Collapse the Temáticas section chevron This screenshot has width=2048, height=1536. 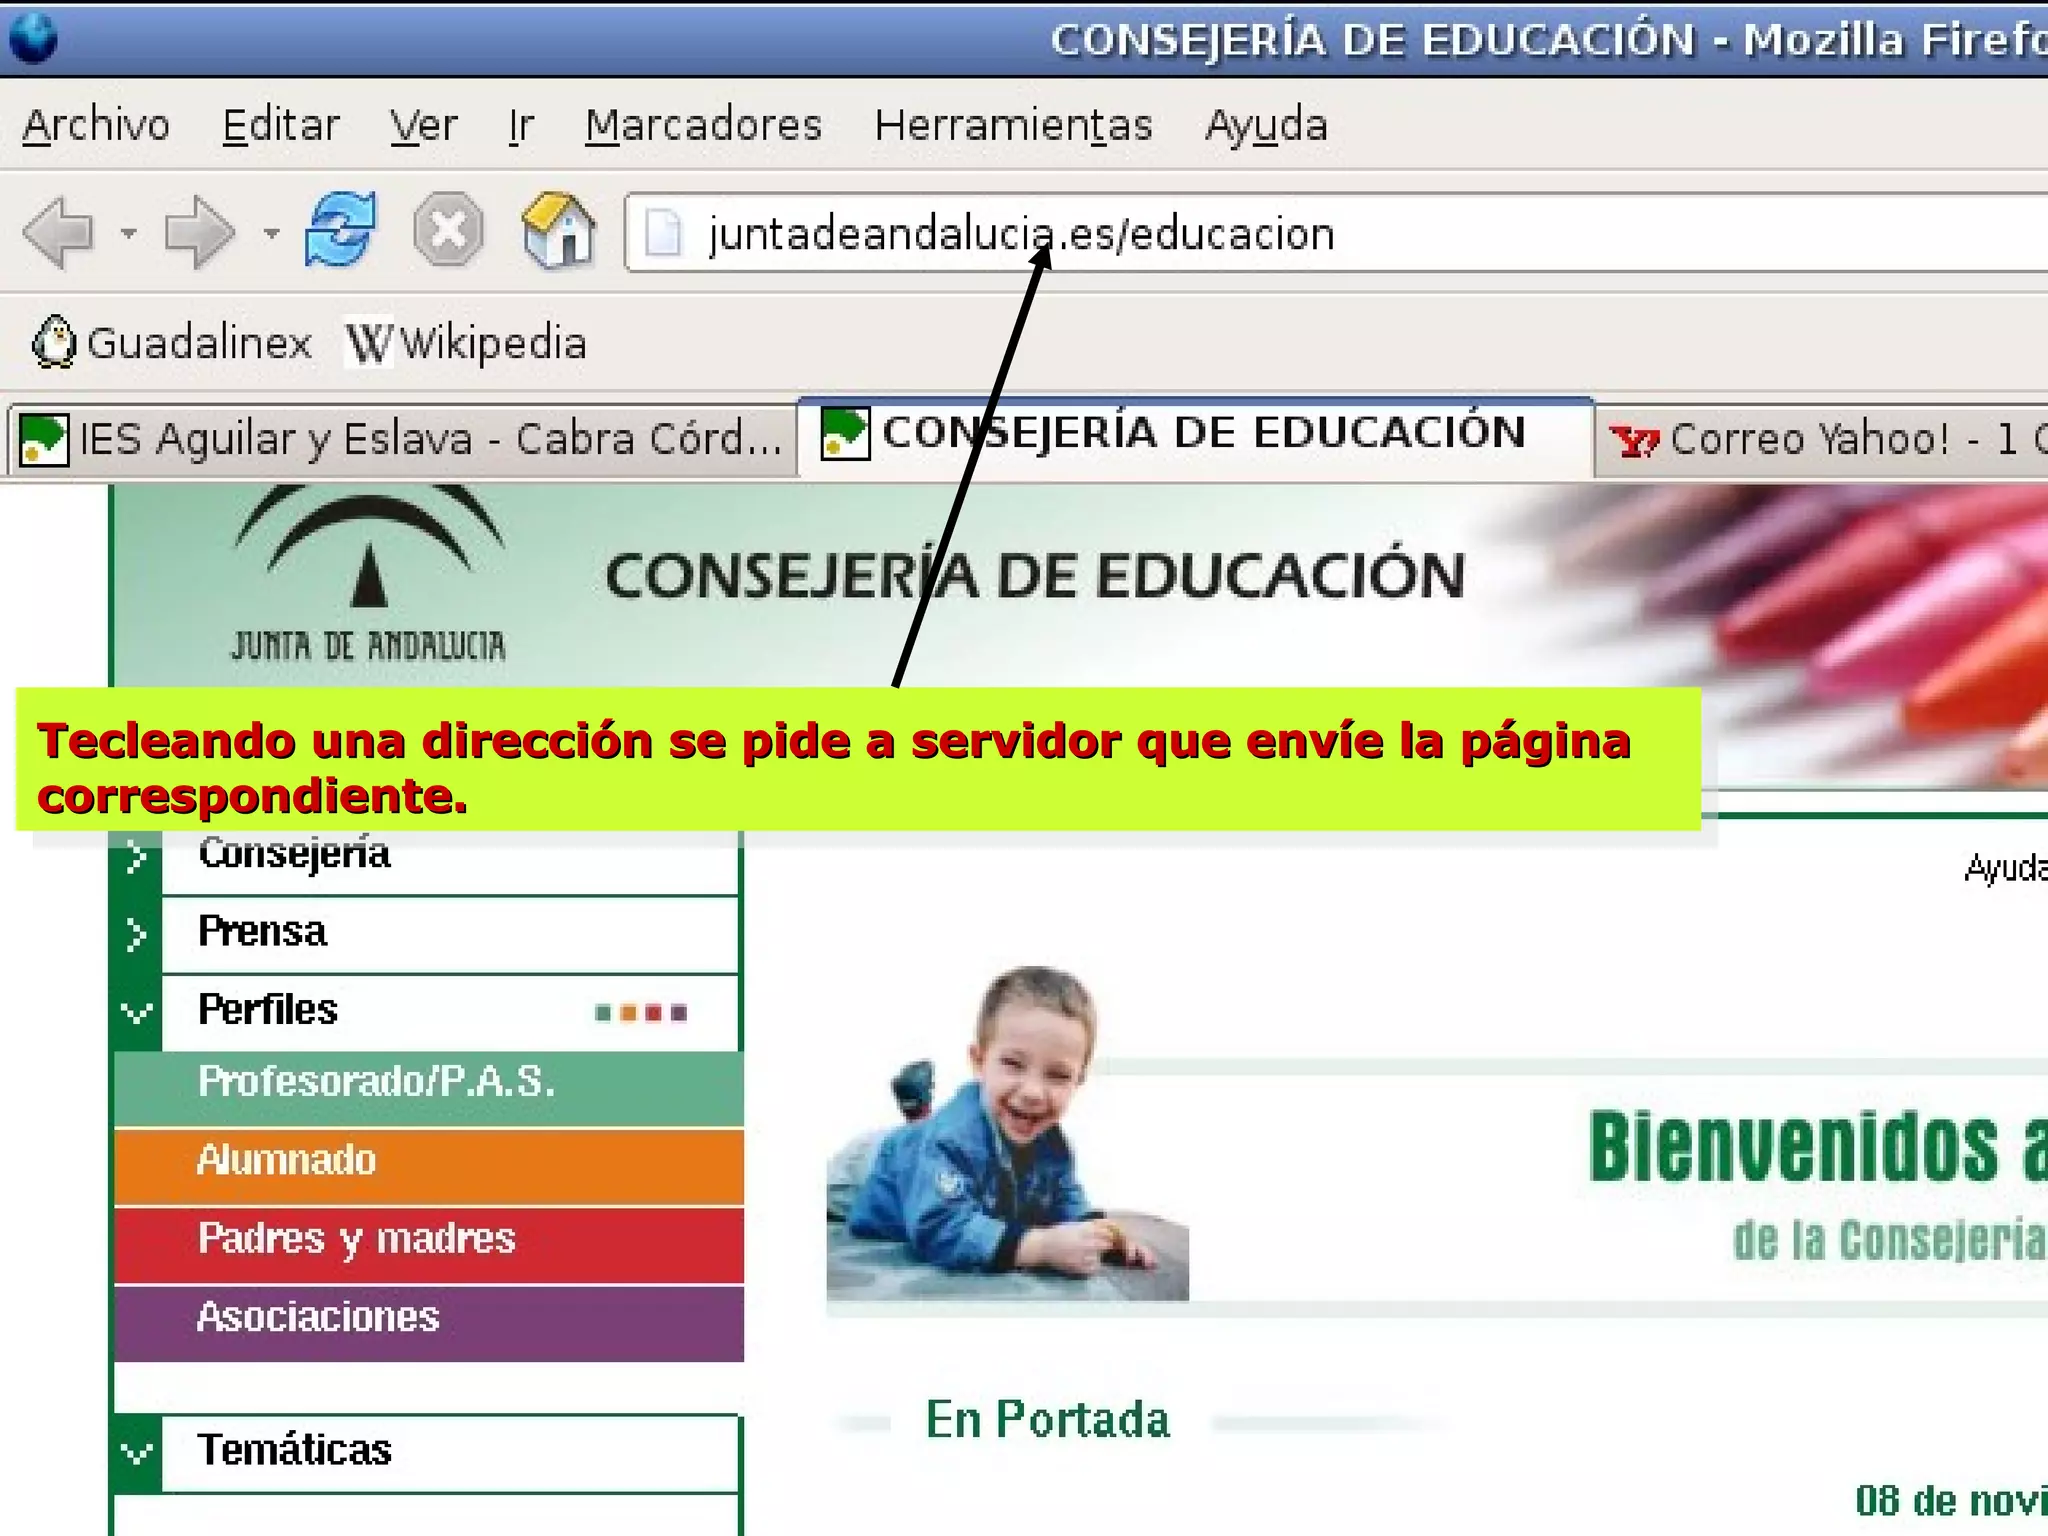[137, 1452]
